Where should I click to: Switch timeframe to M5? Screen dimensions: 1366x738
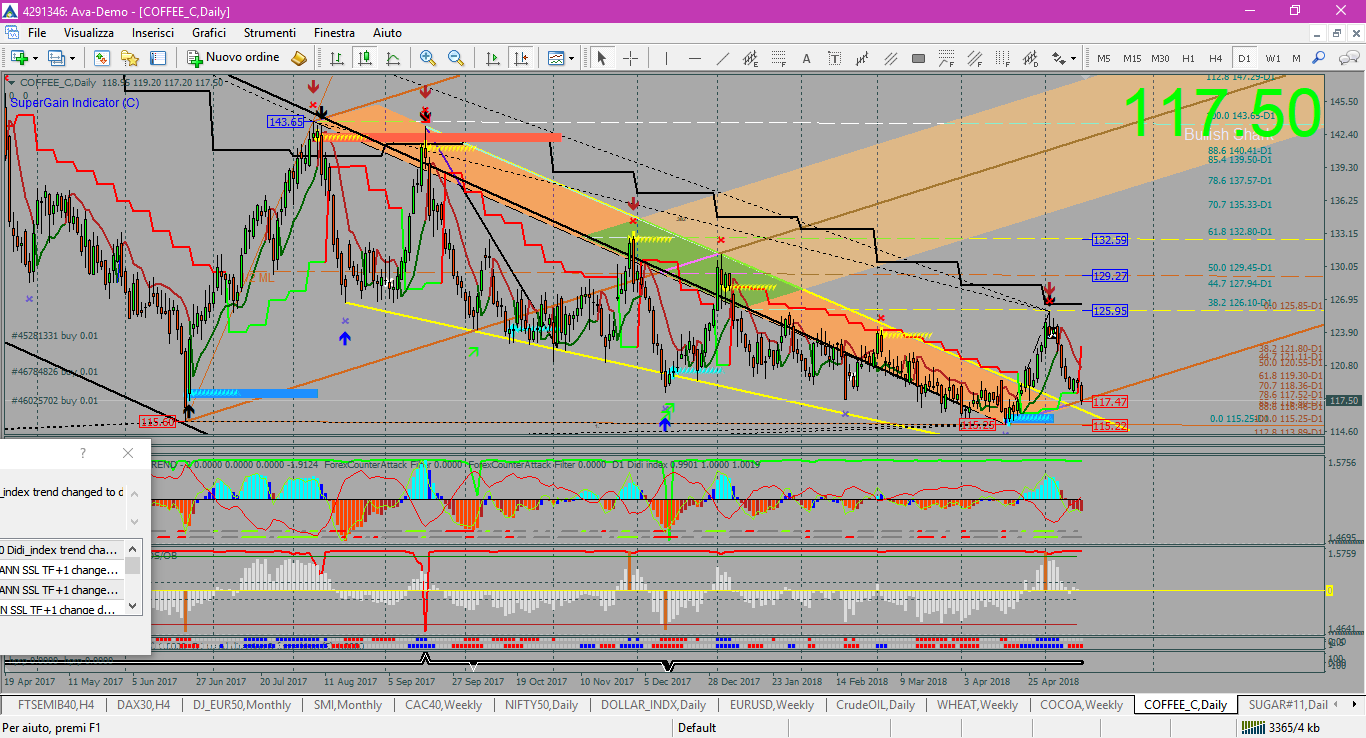(x=1103, y=58)
